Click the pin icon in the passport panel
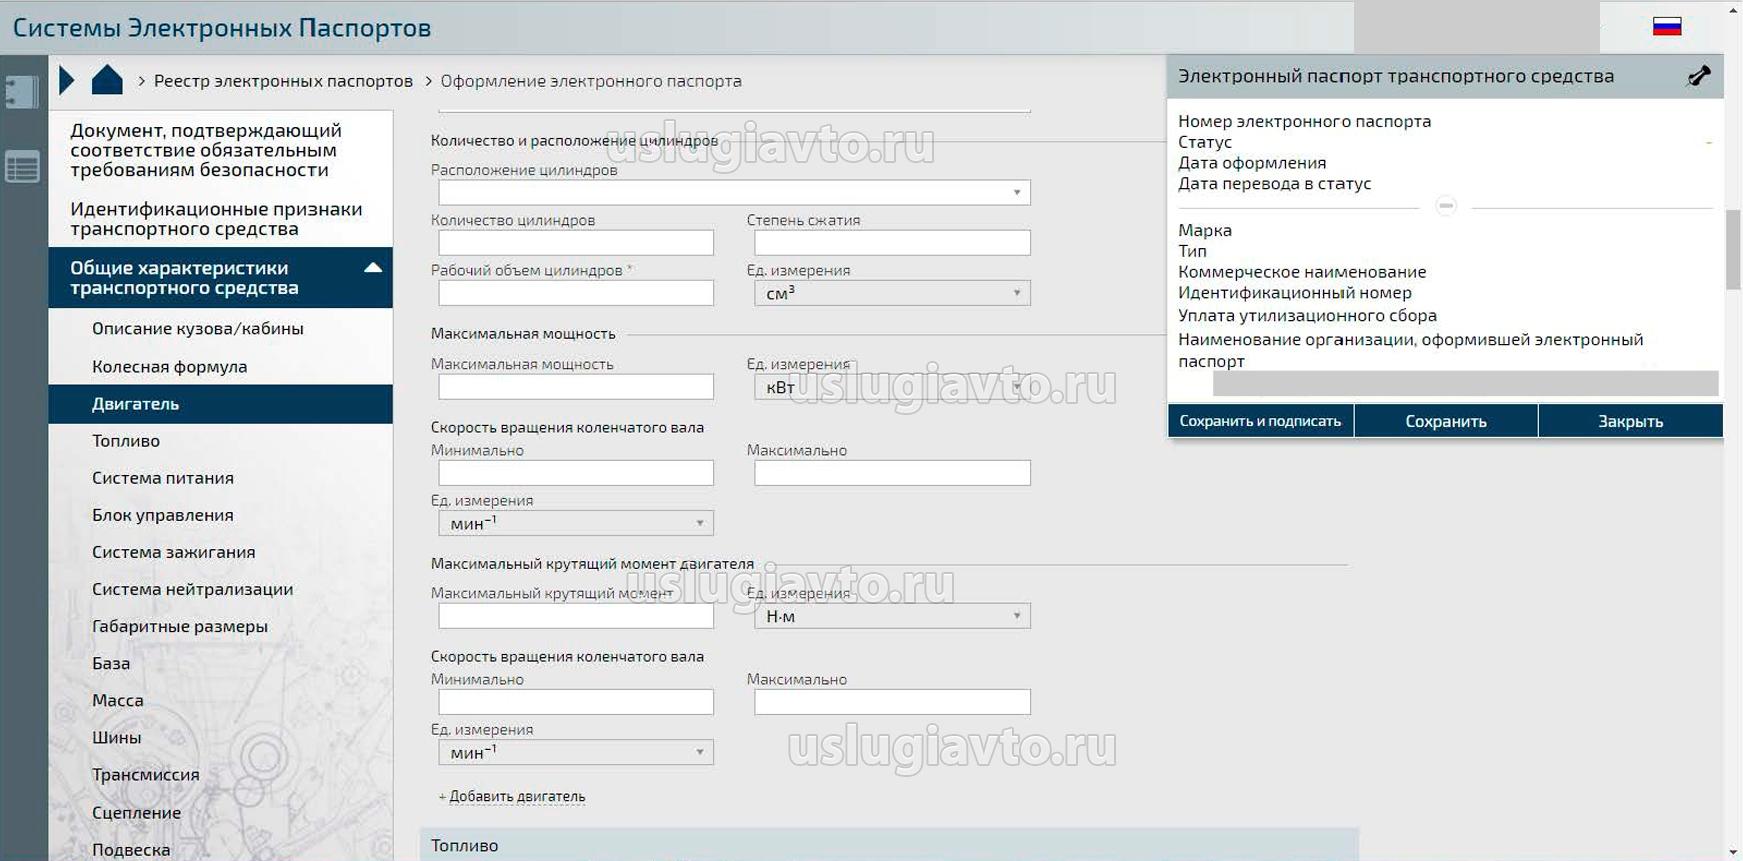1743x861 pixels. click(1698, 76)
